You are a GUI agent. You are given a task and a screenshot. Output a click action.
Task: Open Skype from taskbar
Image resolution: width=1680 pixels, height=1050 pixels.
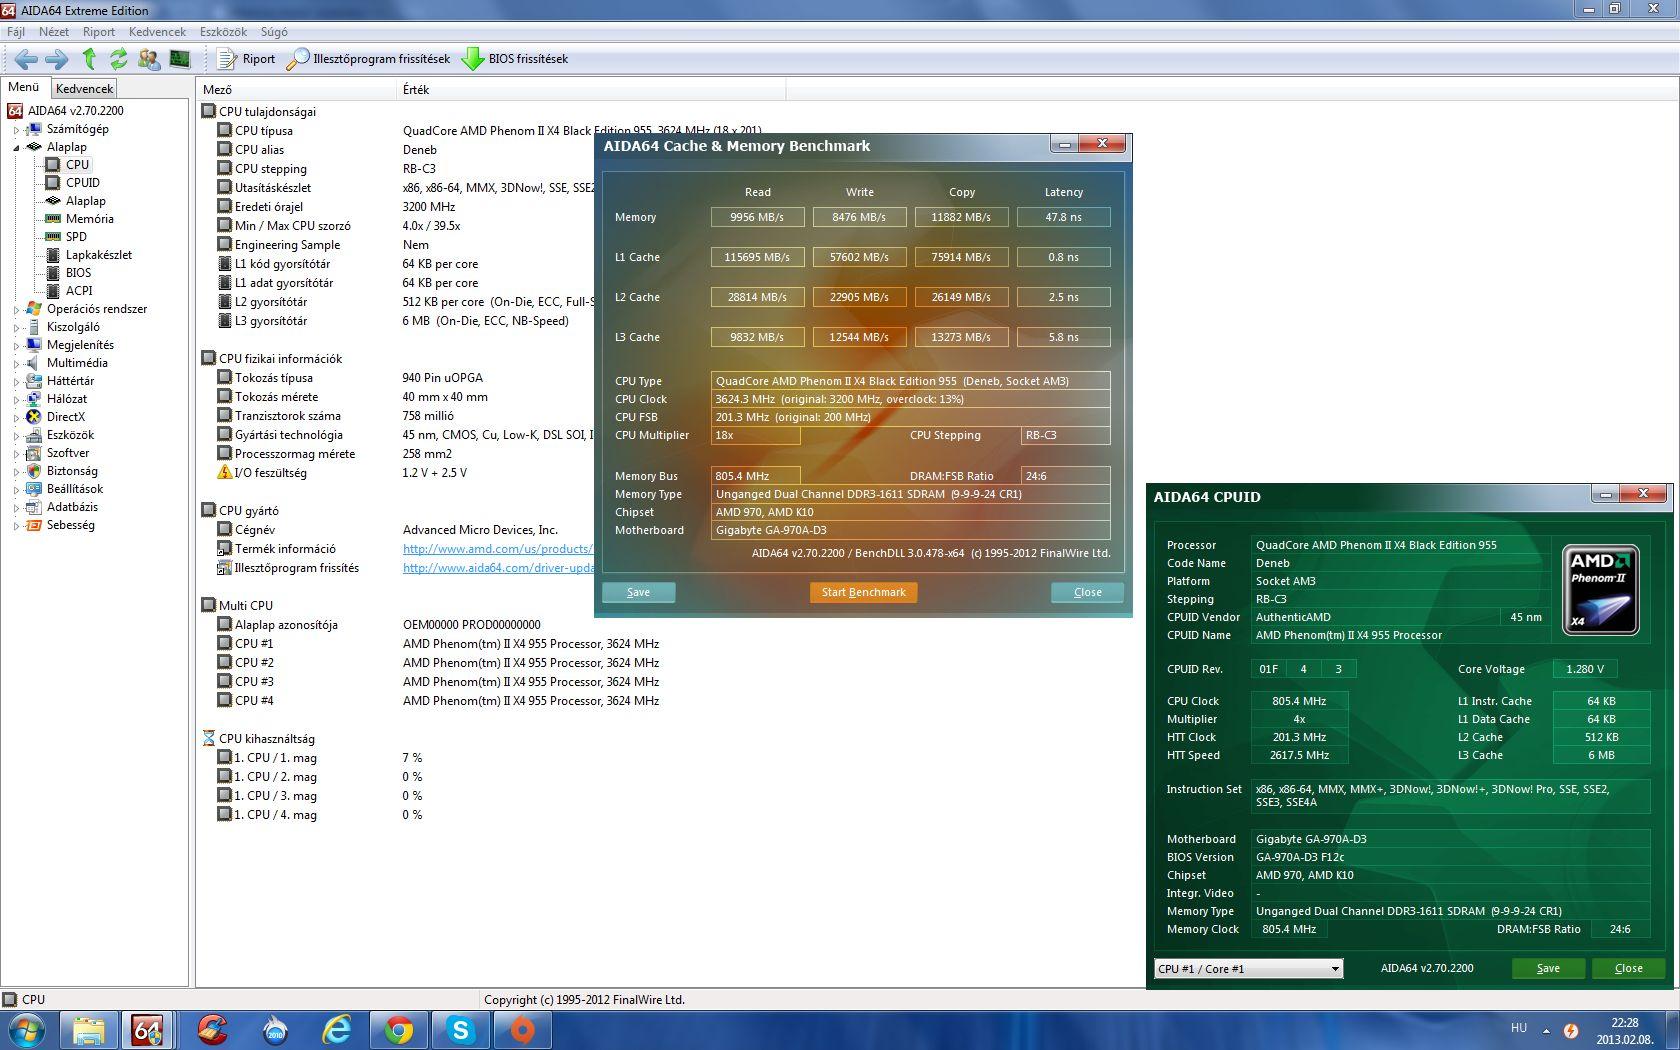460,1030
